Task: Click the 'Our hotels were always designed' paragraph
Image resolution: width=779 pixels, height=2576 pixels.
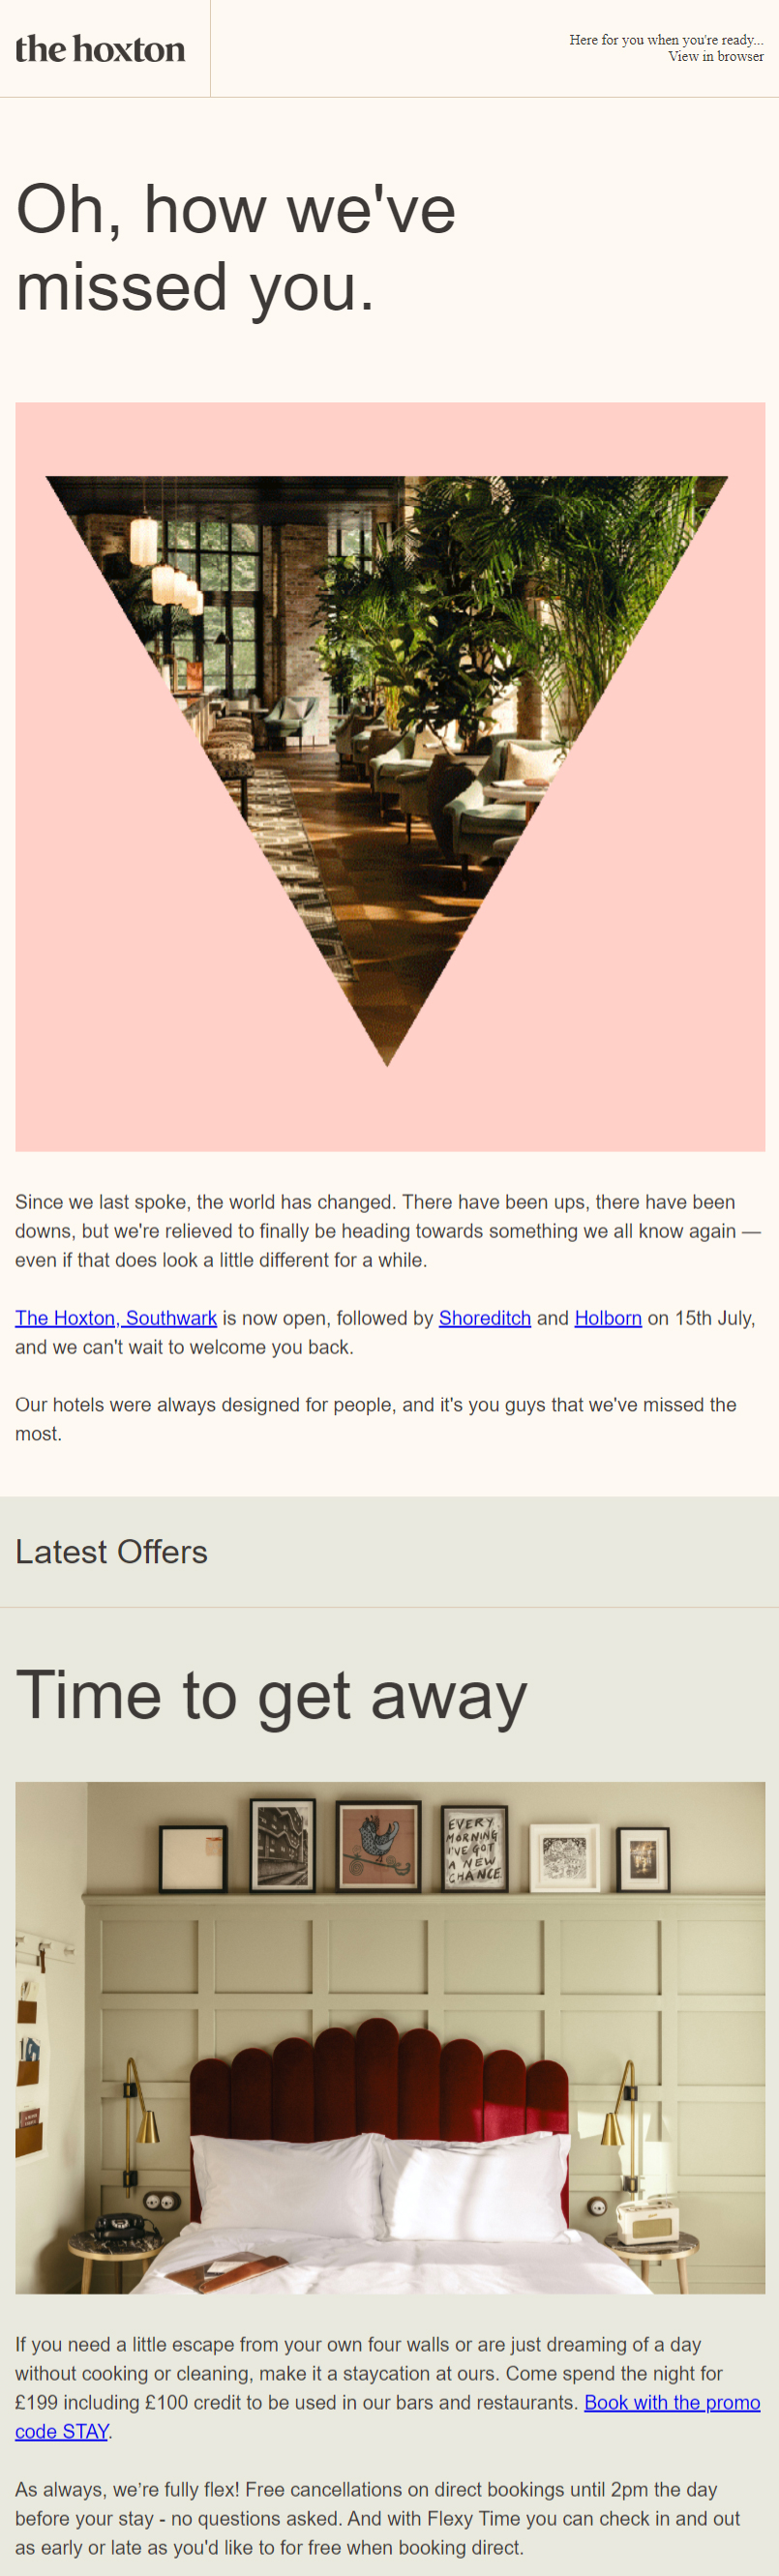Action: pos(375,1418)
